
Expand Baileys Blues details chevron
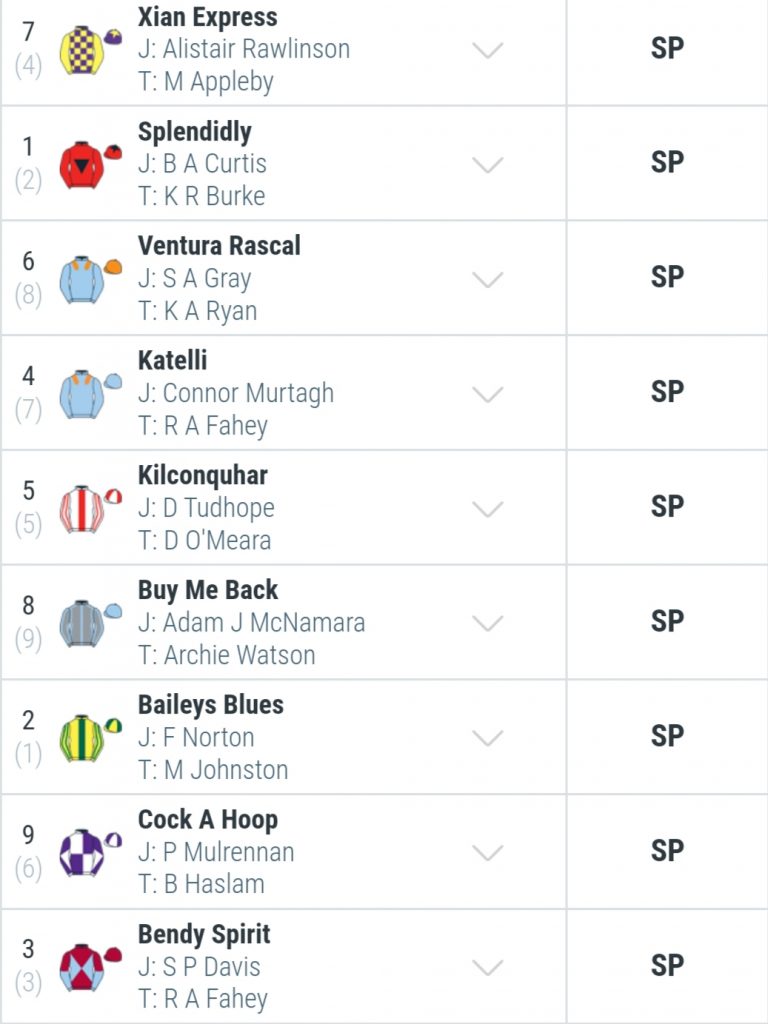pyautogui.click(x=488, y=738)
